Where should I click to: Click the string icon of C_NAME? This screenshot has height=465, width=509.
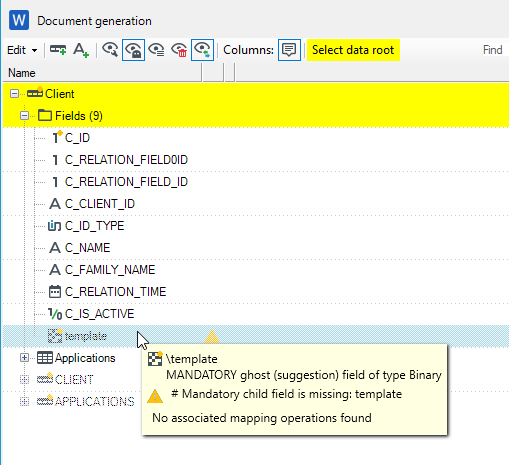[x=55, y=248]
